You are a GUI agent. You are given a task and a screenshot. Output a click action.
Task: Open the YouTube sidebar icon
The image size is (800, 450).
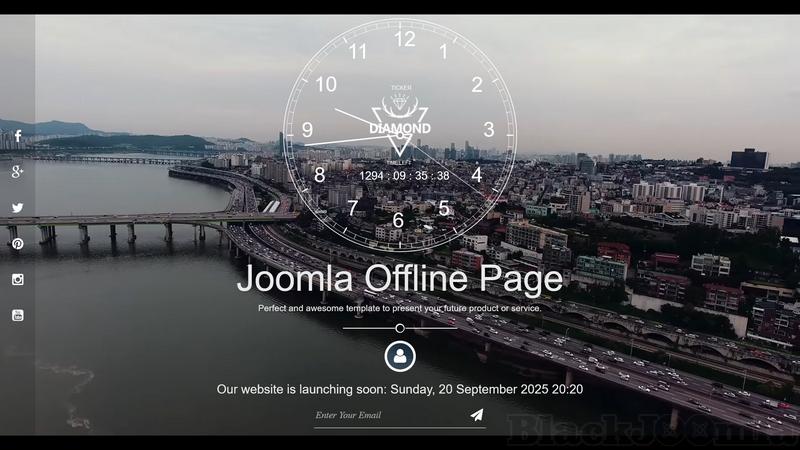click(18, 315)
